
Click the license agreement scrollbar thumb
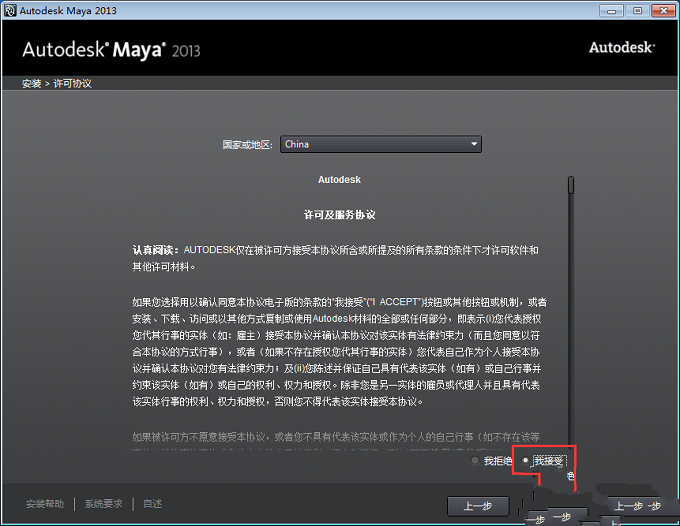pos(571,185)
